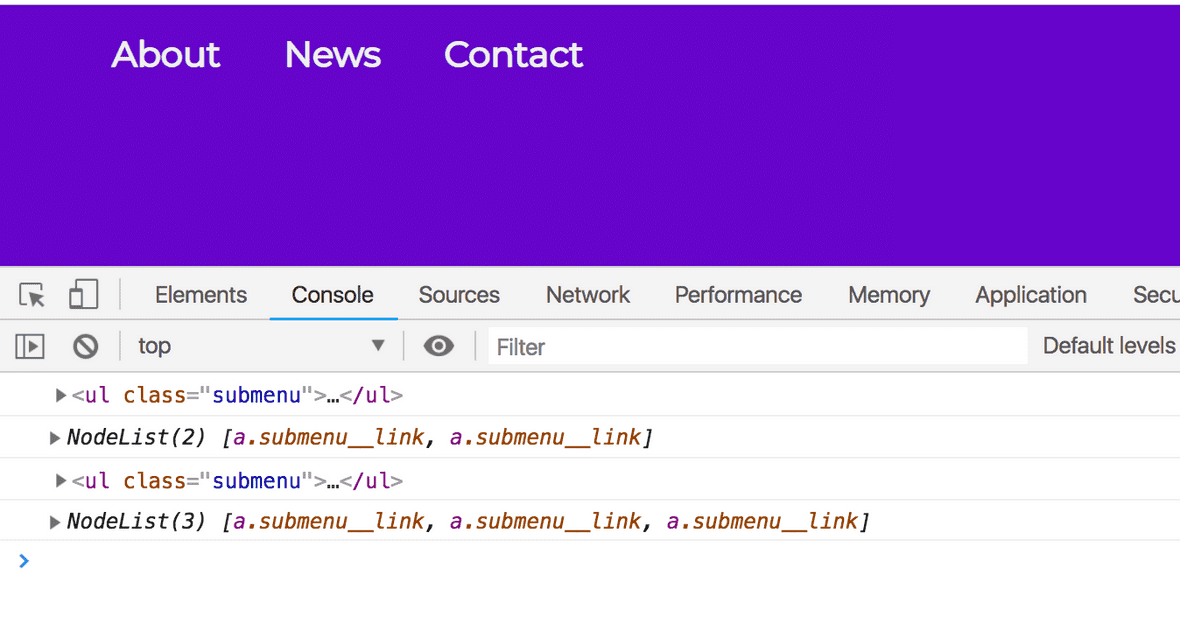This screenshot has width=1180, height=637.
Task: Activate the inspect element picker icon
Action: (32, 294)
